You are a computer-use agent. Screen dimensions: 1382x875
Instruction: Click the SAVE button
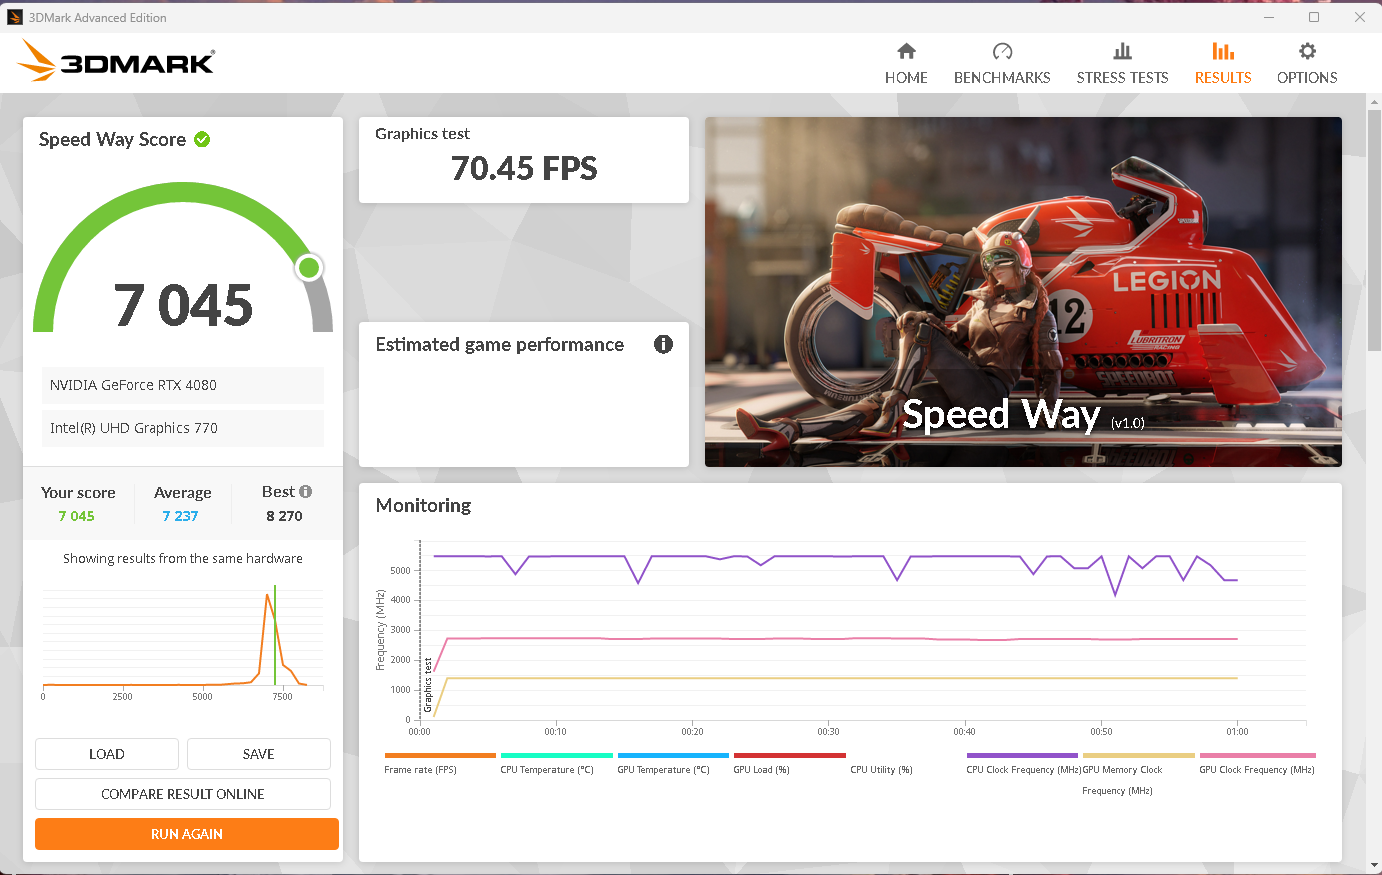tap(258, 754)
